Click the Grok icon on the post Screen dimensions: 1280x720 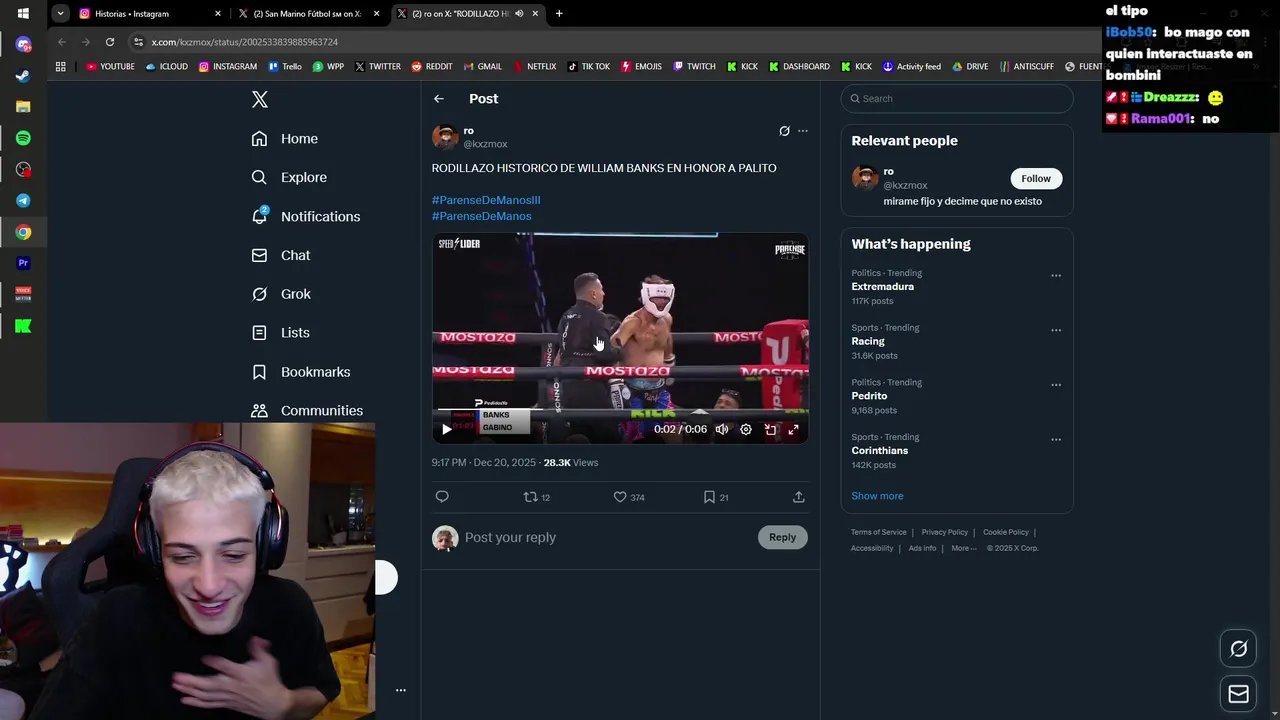(x=784, y=131)
